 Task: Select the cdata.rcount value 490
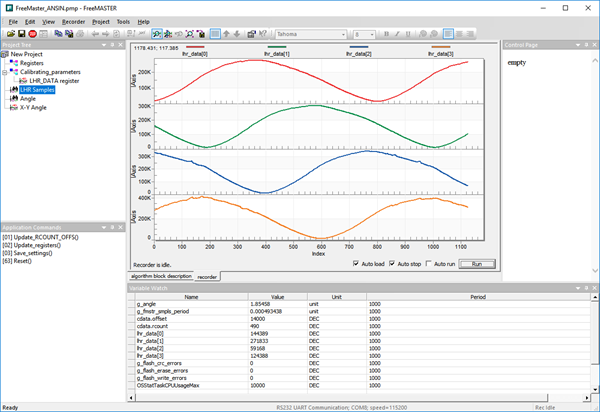point(254,326)
